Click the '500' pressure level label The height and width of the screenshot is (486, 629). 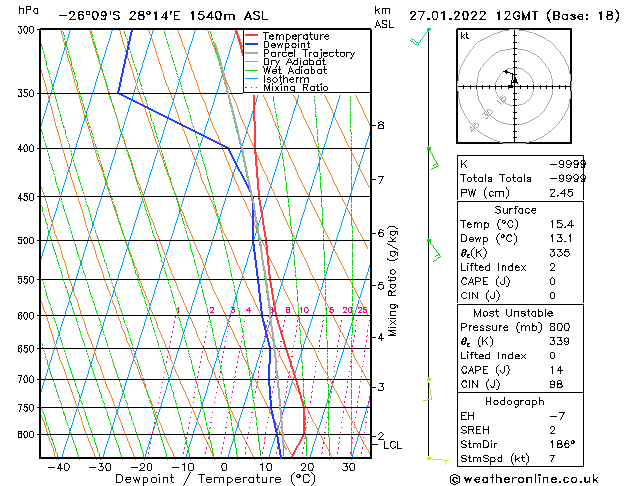click(28, 241)
